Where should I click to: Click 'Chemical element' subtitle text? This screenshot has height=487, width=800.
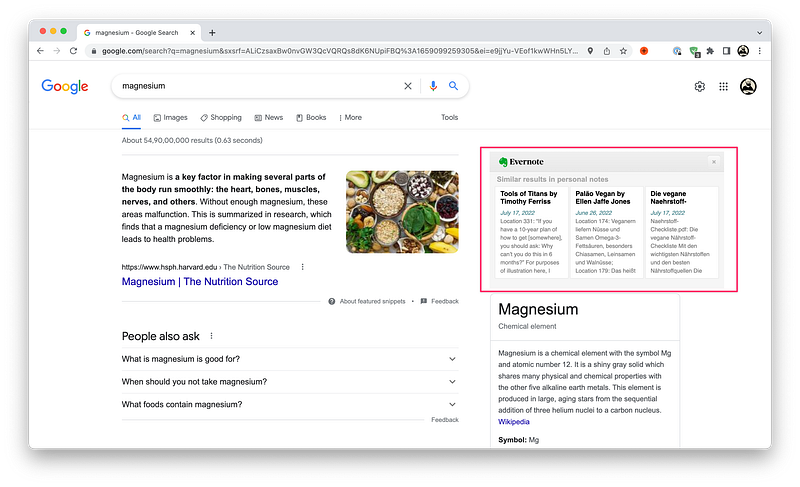[527, 326]
